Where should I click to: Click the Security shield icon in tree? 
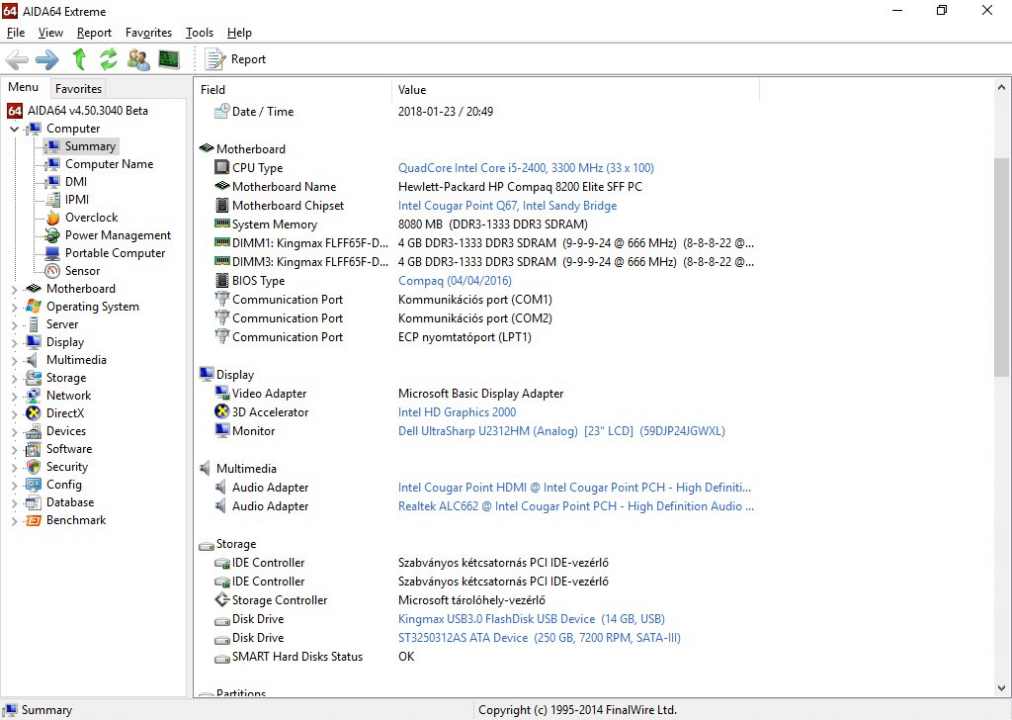pyautogui.click(x=34, y=466)
